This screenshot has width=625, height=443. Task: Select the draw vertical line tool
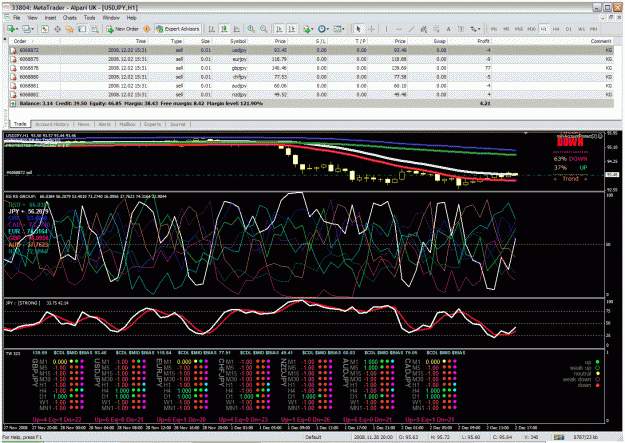pos(386,29)
